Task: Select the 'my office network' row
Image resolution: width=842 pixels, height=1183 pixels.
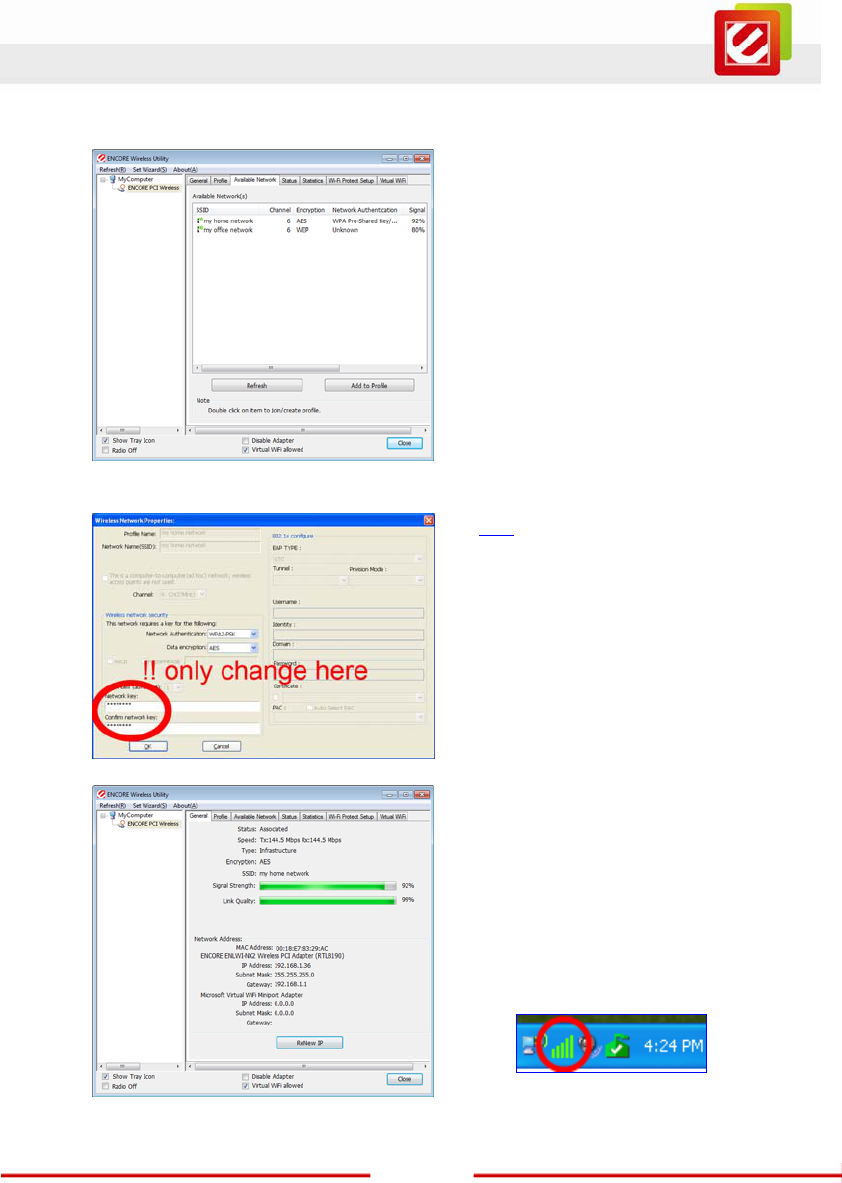Action: pos(310,230)
